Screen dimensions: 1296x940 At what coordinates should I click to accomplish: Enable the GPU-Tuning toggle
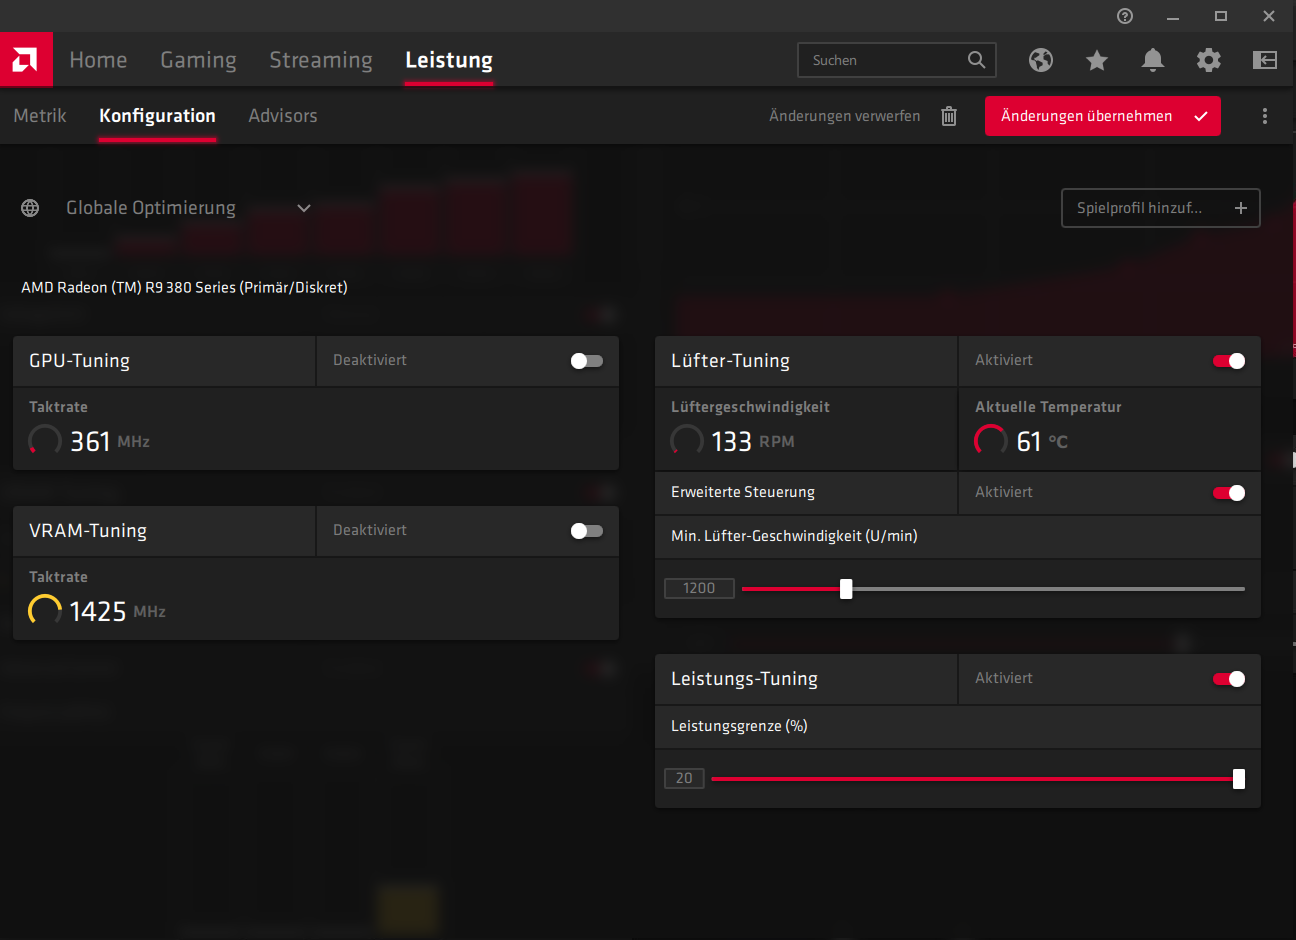587,361
